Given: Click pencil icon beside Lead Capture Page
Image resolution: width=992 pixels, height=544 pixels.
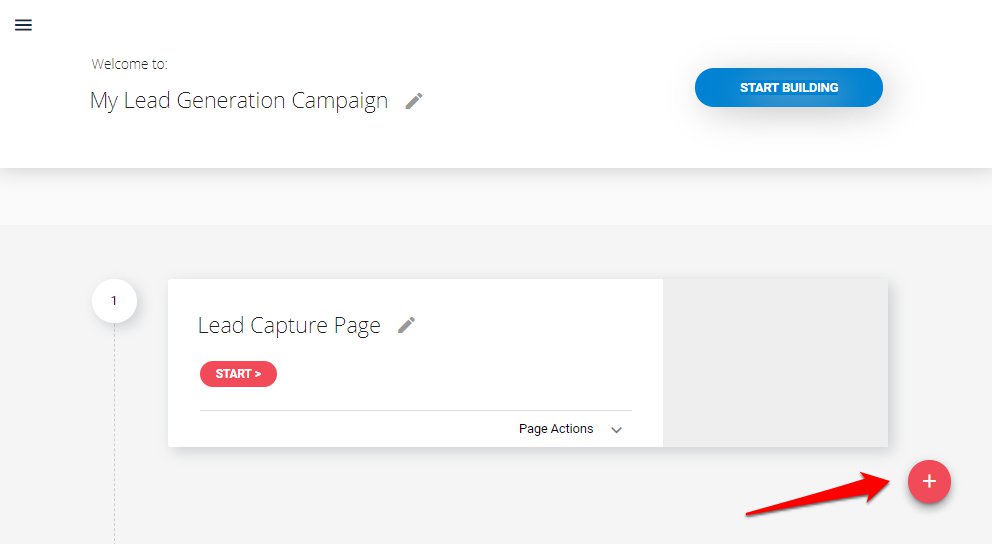Looking at the screenshot, I should tap(406, 325).
